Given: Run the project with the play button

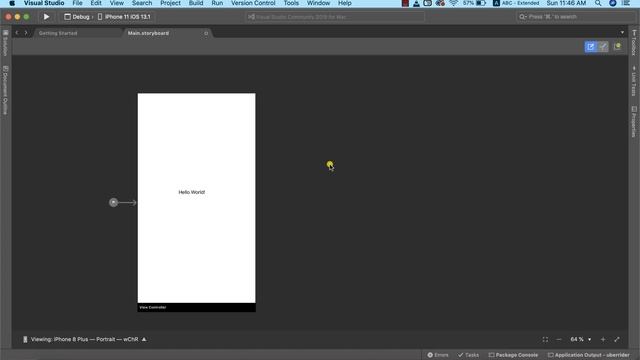Looking at the screenshot, I should [46, 17].
